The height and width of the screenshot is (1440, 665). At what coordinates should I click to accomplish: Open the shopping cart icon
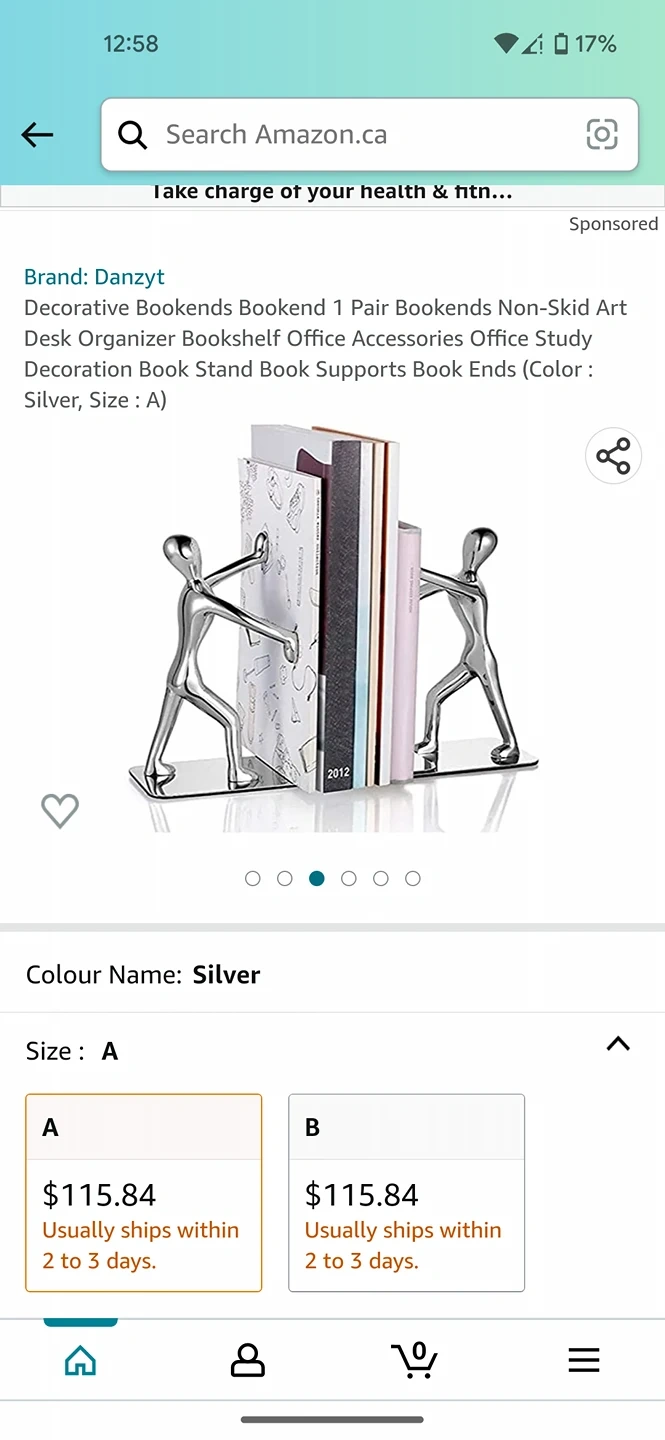tap(414, 1360)
